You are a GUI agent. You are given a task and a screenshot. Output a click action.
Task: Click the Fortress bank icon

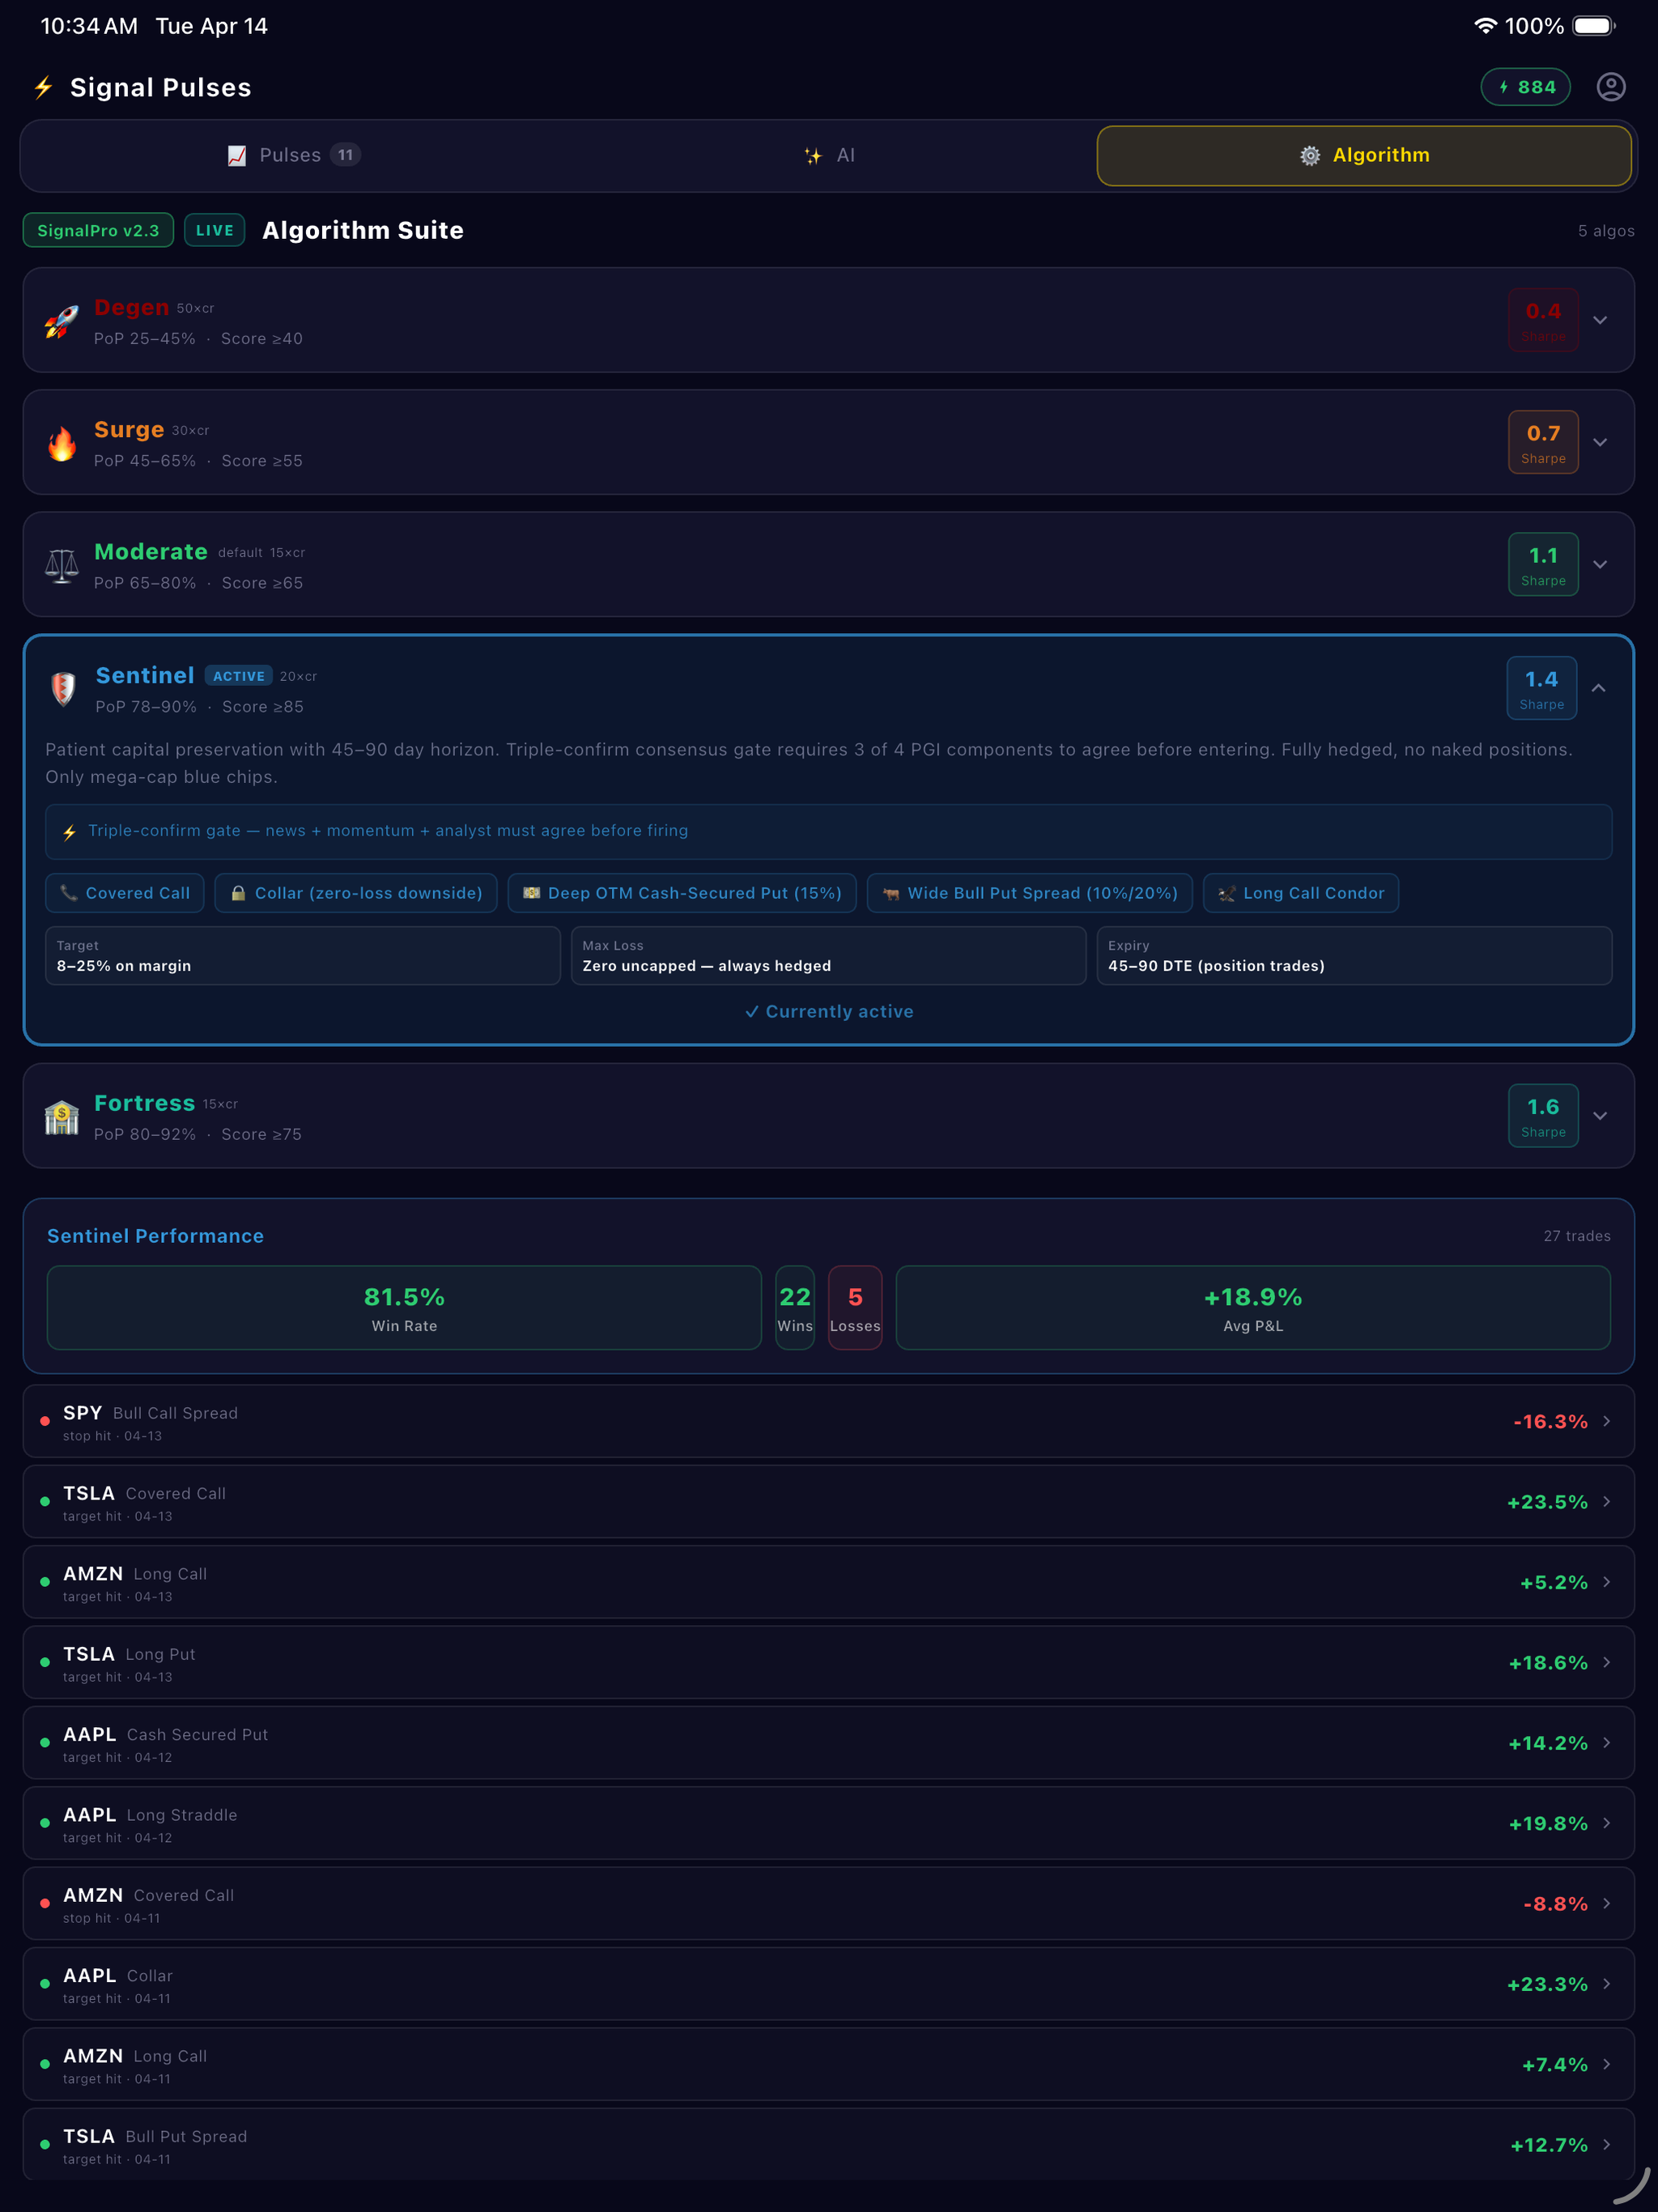(61, 1117)
